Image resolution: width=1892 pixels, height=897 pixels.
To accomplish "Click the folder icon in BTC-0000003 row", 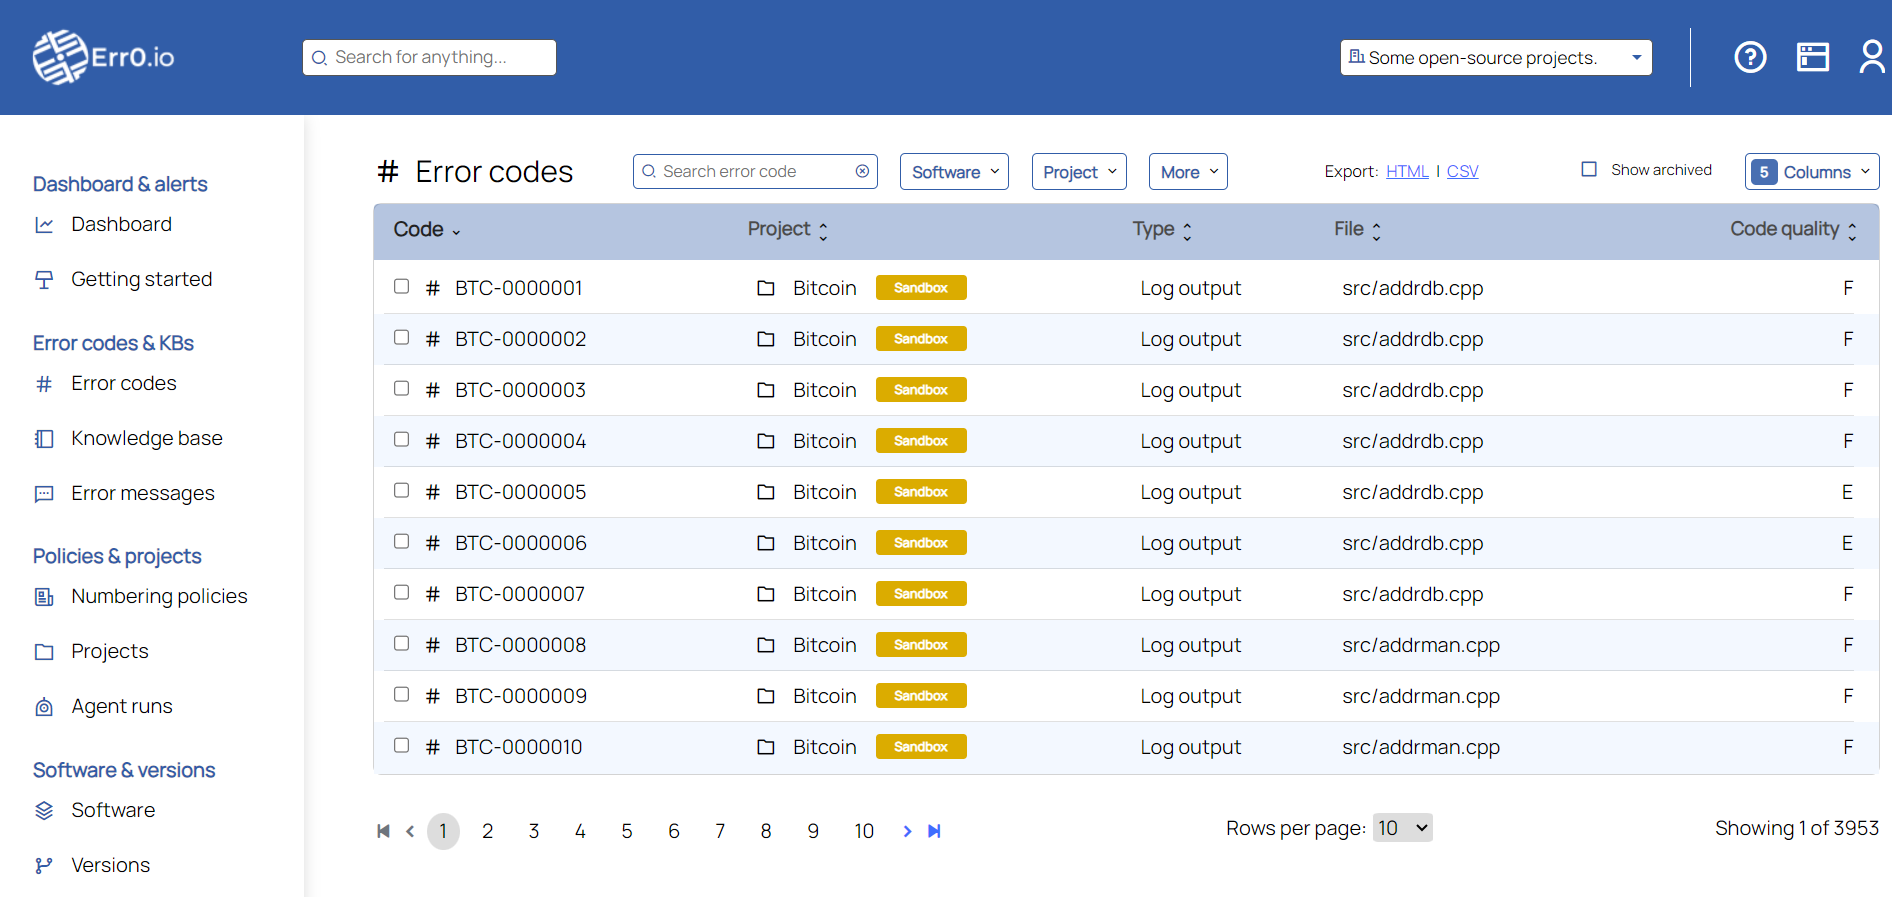I will 766,390.
